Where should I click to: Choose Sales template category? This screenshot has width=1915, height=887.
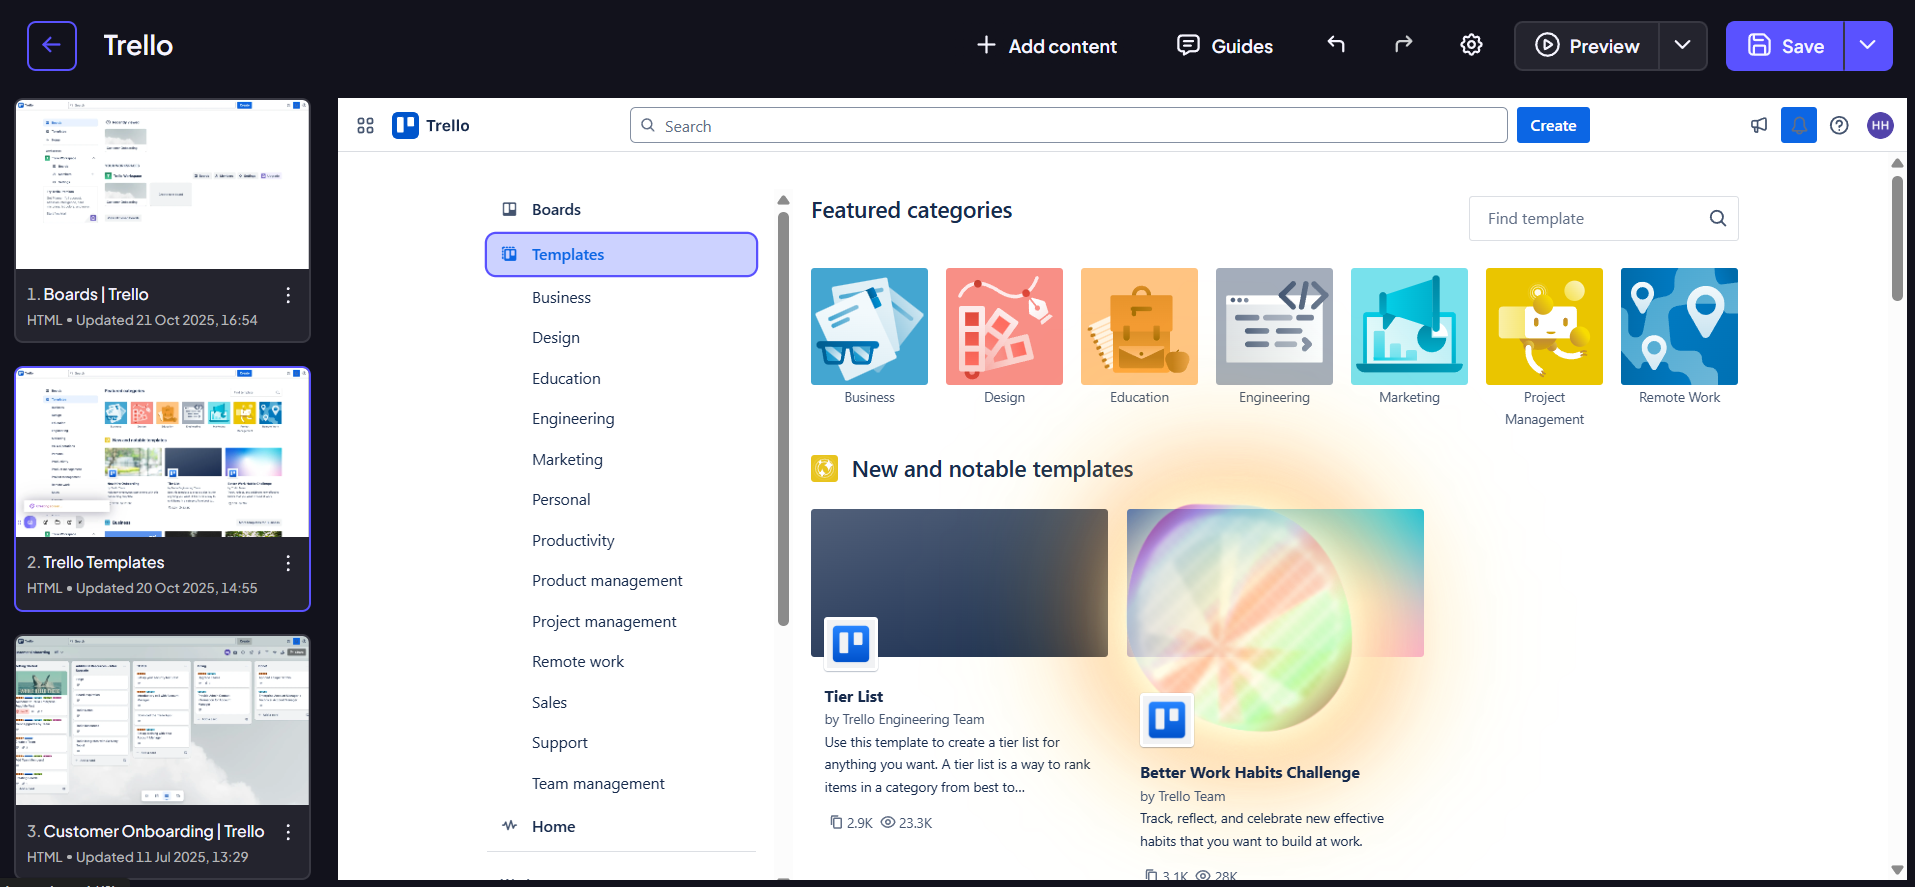pyautogui.click(x=549, y=703)
